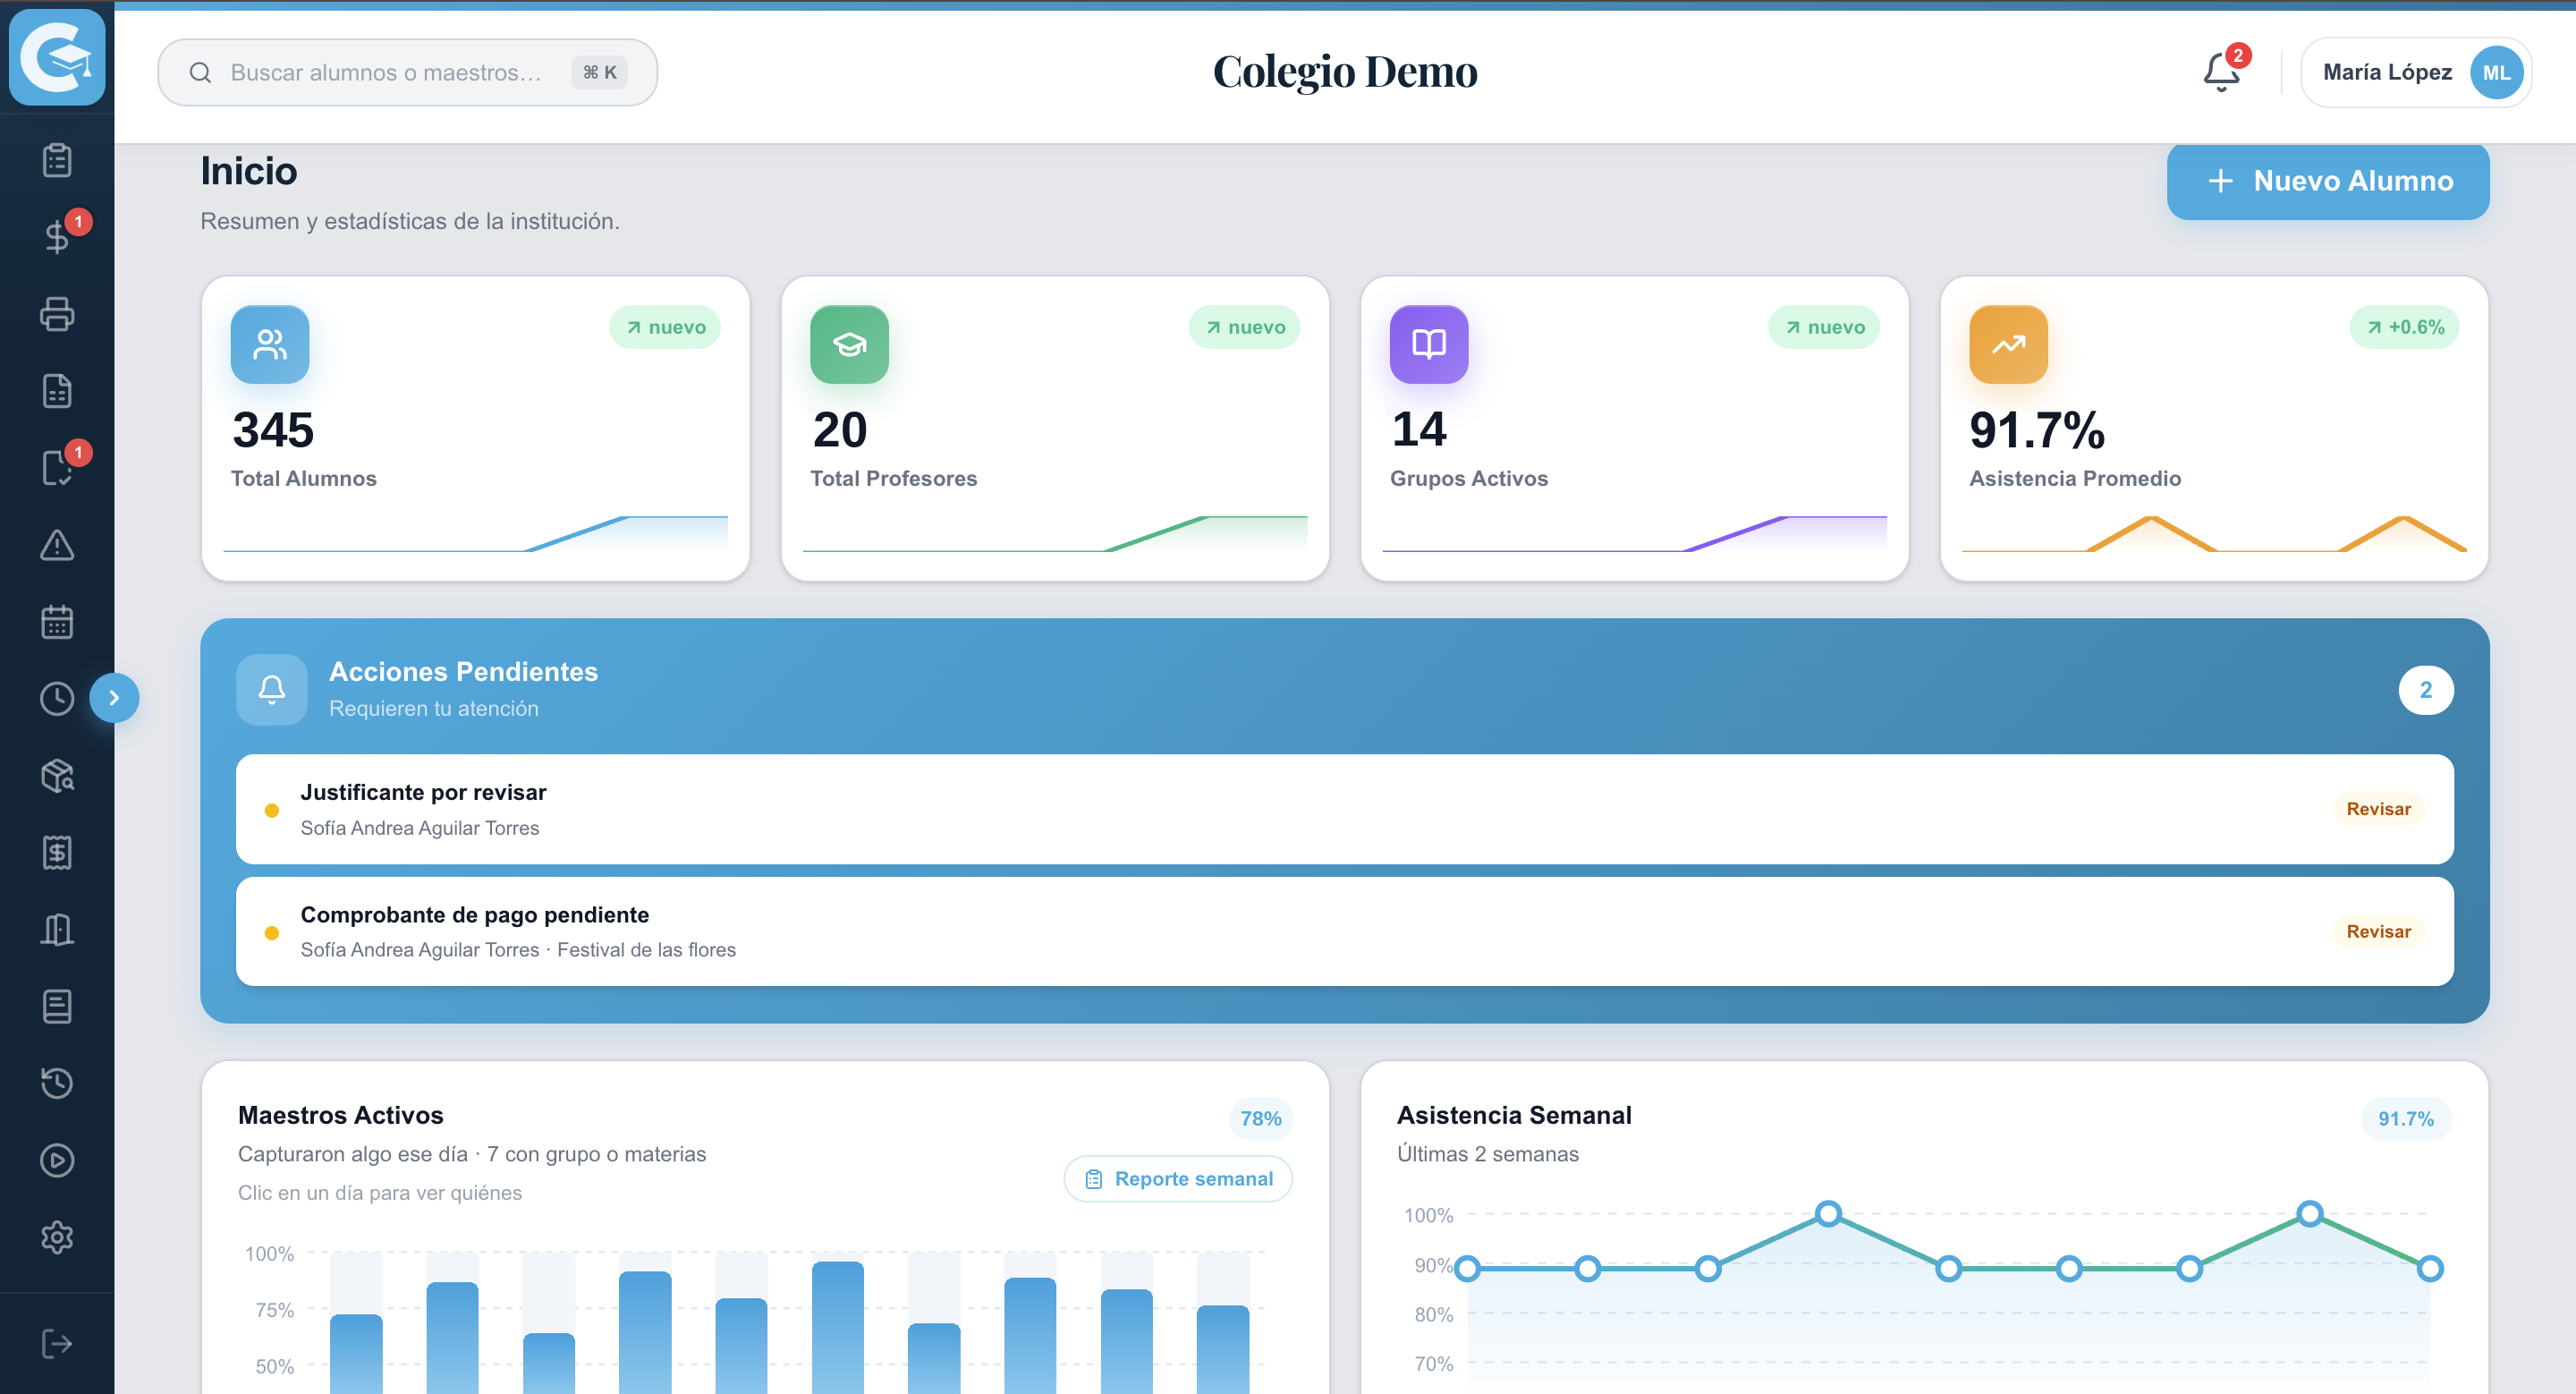Click the Acciones Pendientes heading
Image resolution: width=2576 pixels, height=1394 pixels.
coord(463,672)
